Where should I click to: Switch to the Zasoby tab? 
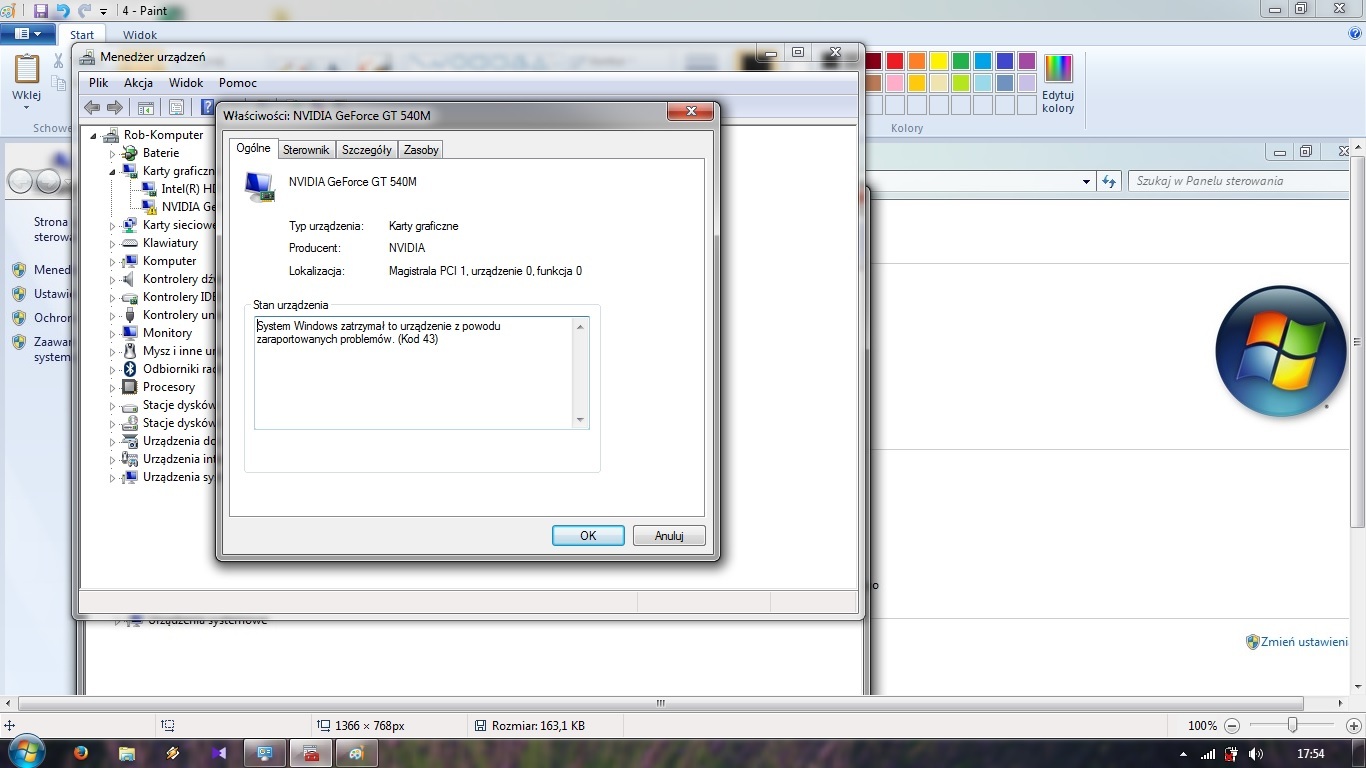421,149
